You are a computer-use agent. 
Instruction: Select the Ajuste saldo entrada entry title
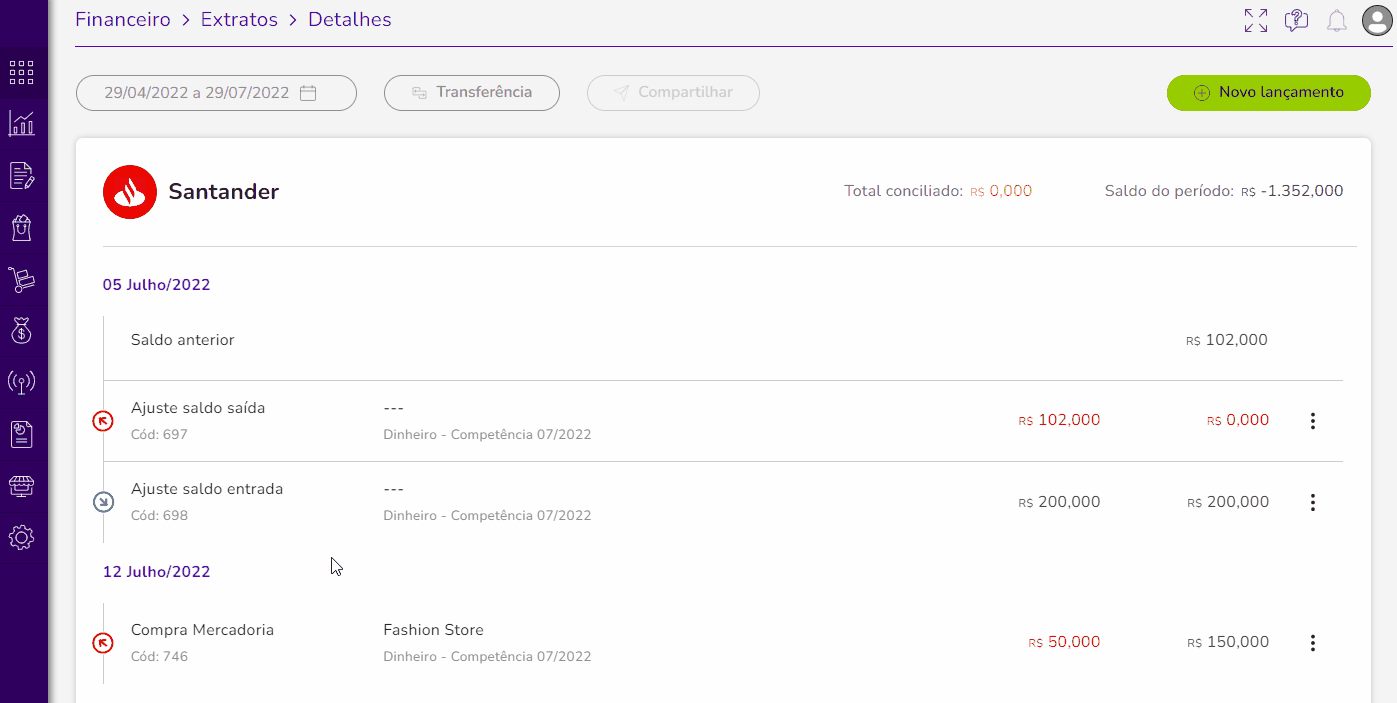pos(207,489)
